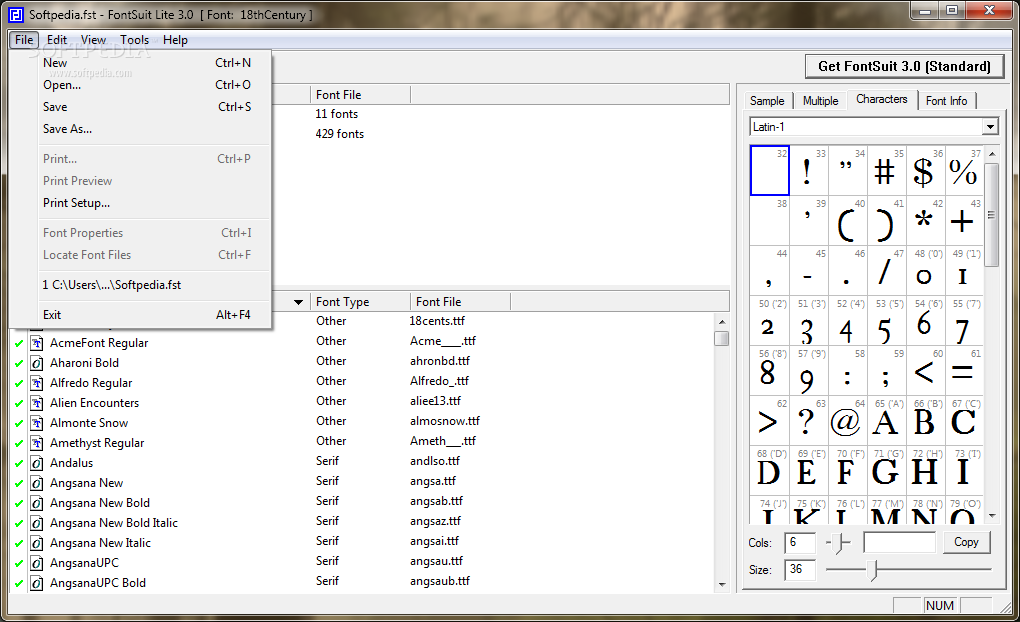Sort by the Font Type column header
1020x622 pixels.
click(x=360, y=302)
